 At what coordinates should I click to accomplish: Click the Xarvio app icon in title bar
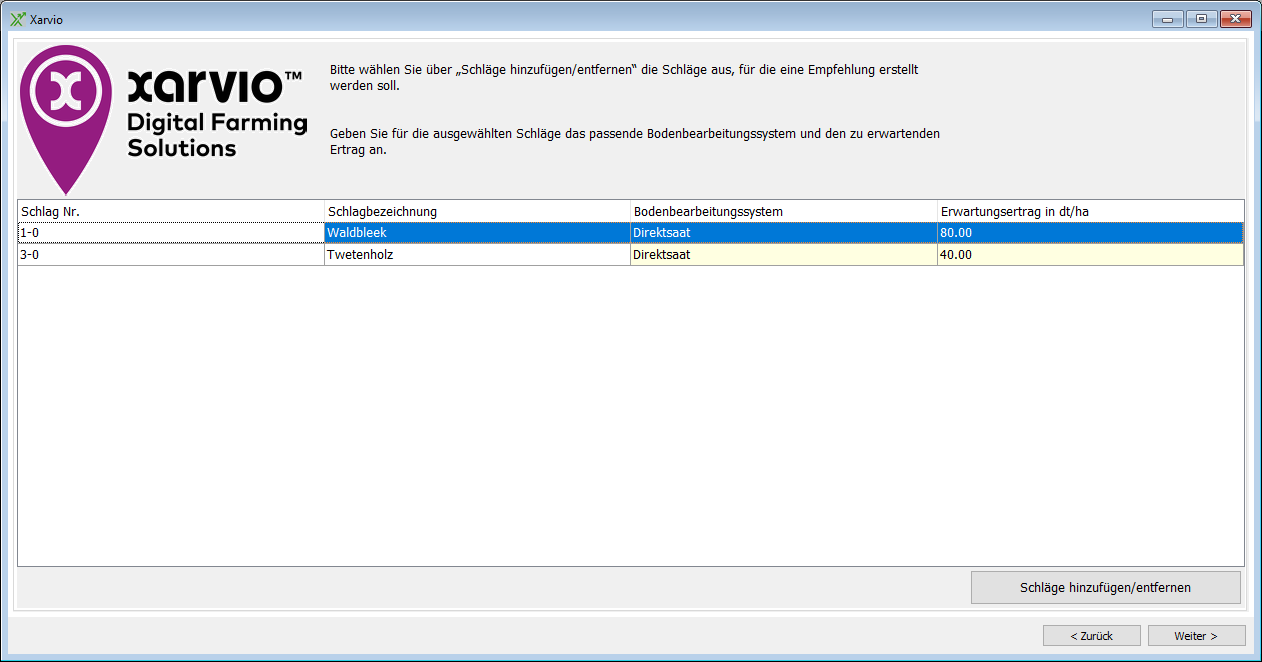pyautogui.click(x=17, y=19)
